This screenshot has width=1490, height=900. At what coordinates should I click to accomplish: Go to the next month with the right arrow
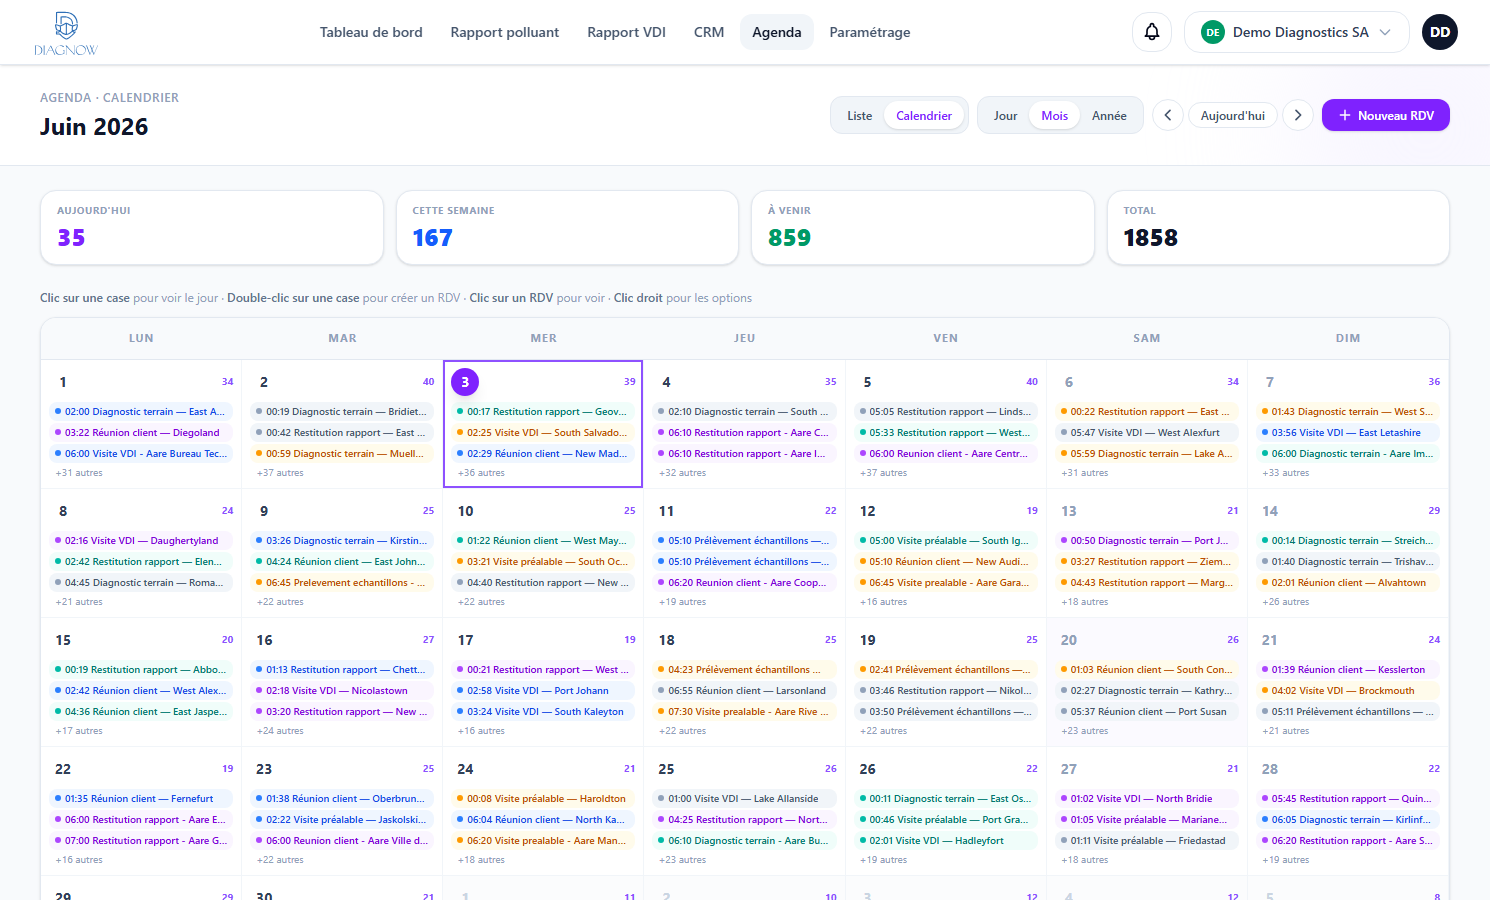click(x=1297, y=115)
